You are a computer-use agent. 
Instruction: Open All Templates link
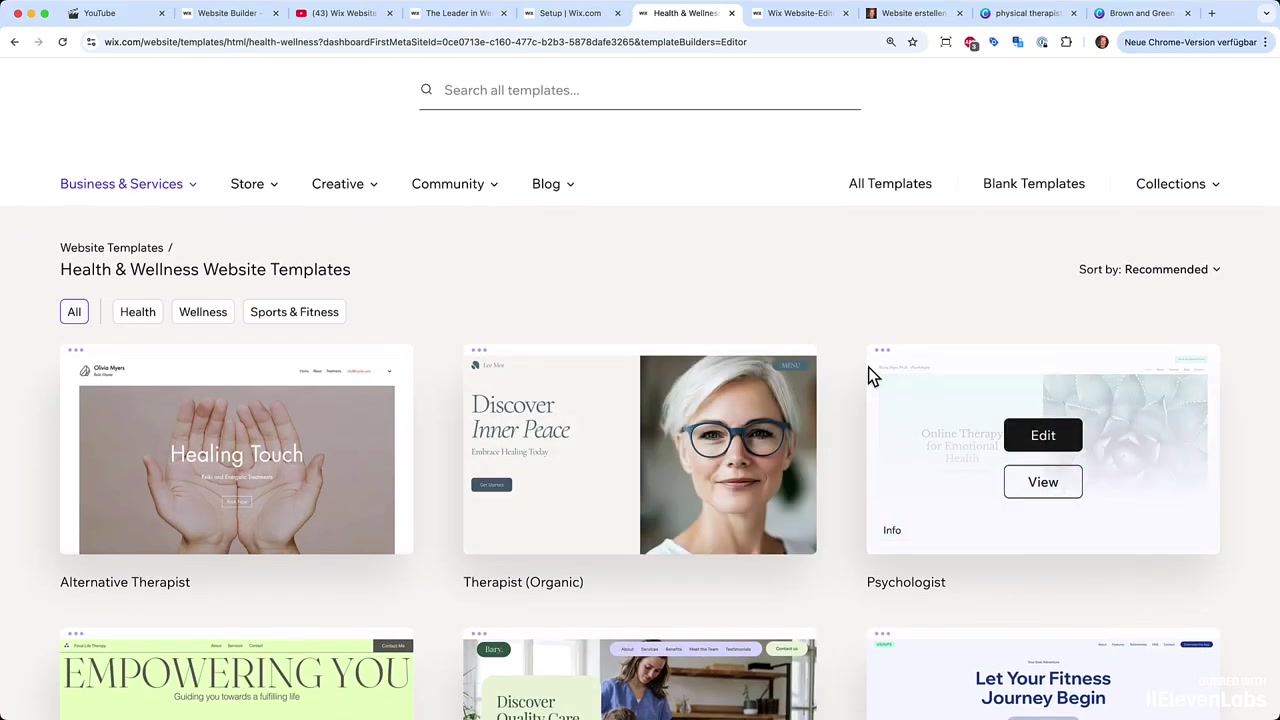point(890,184)
